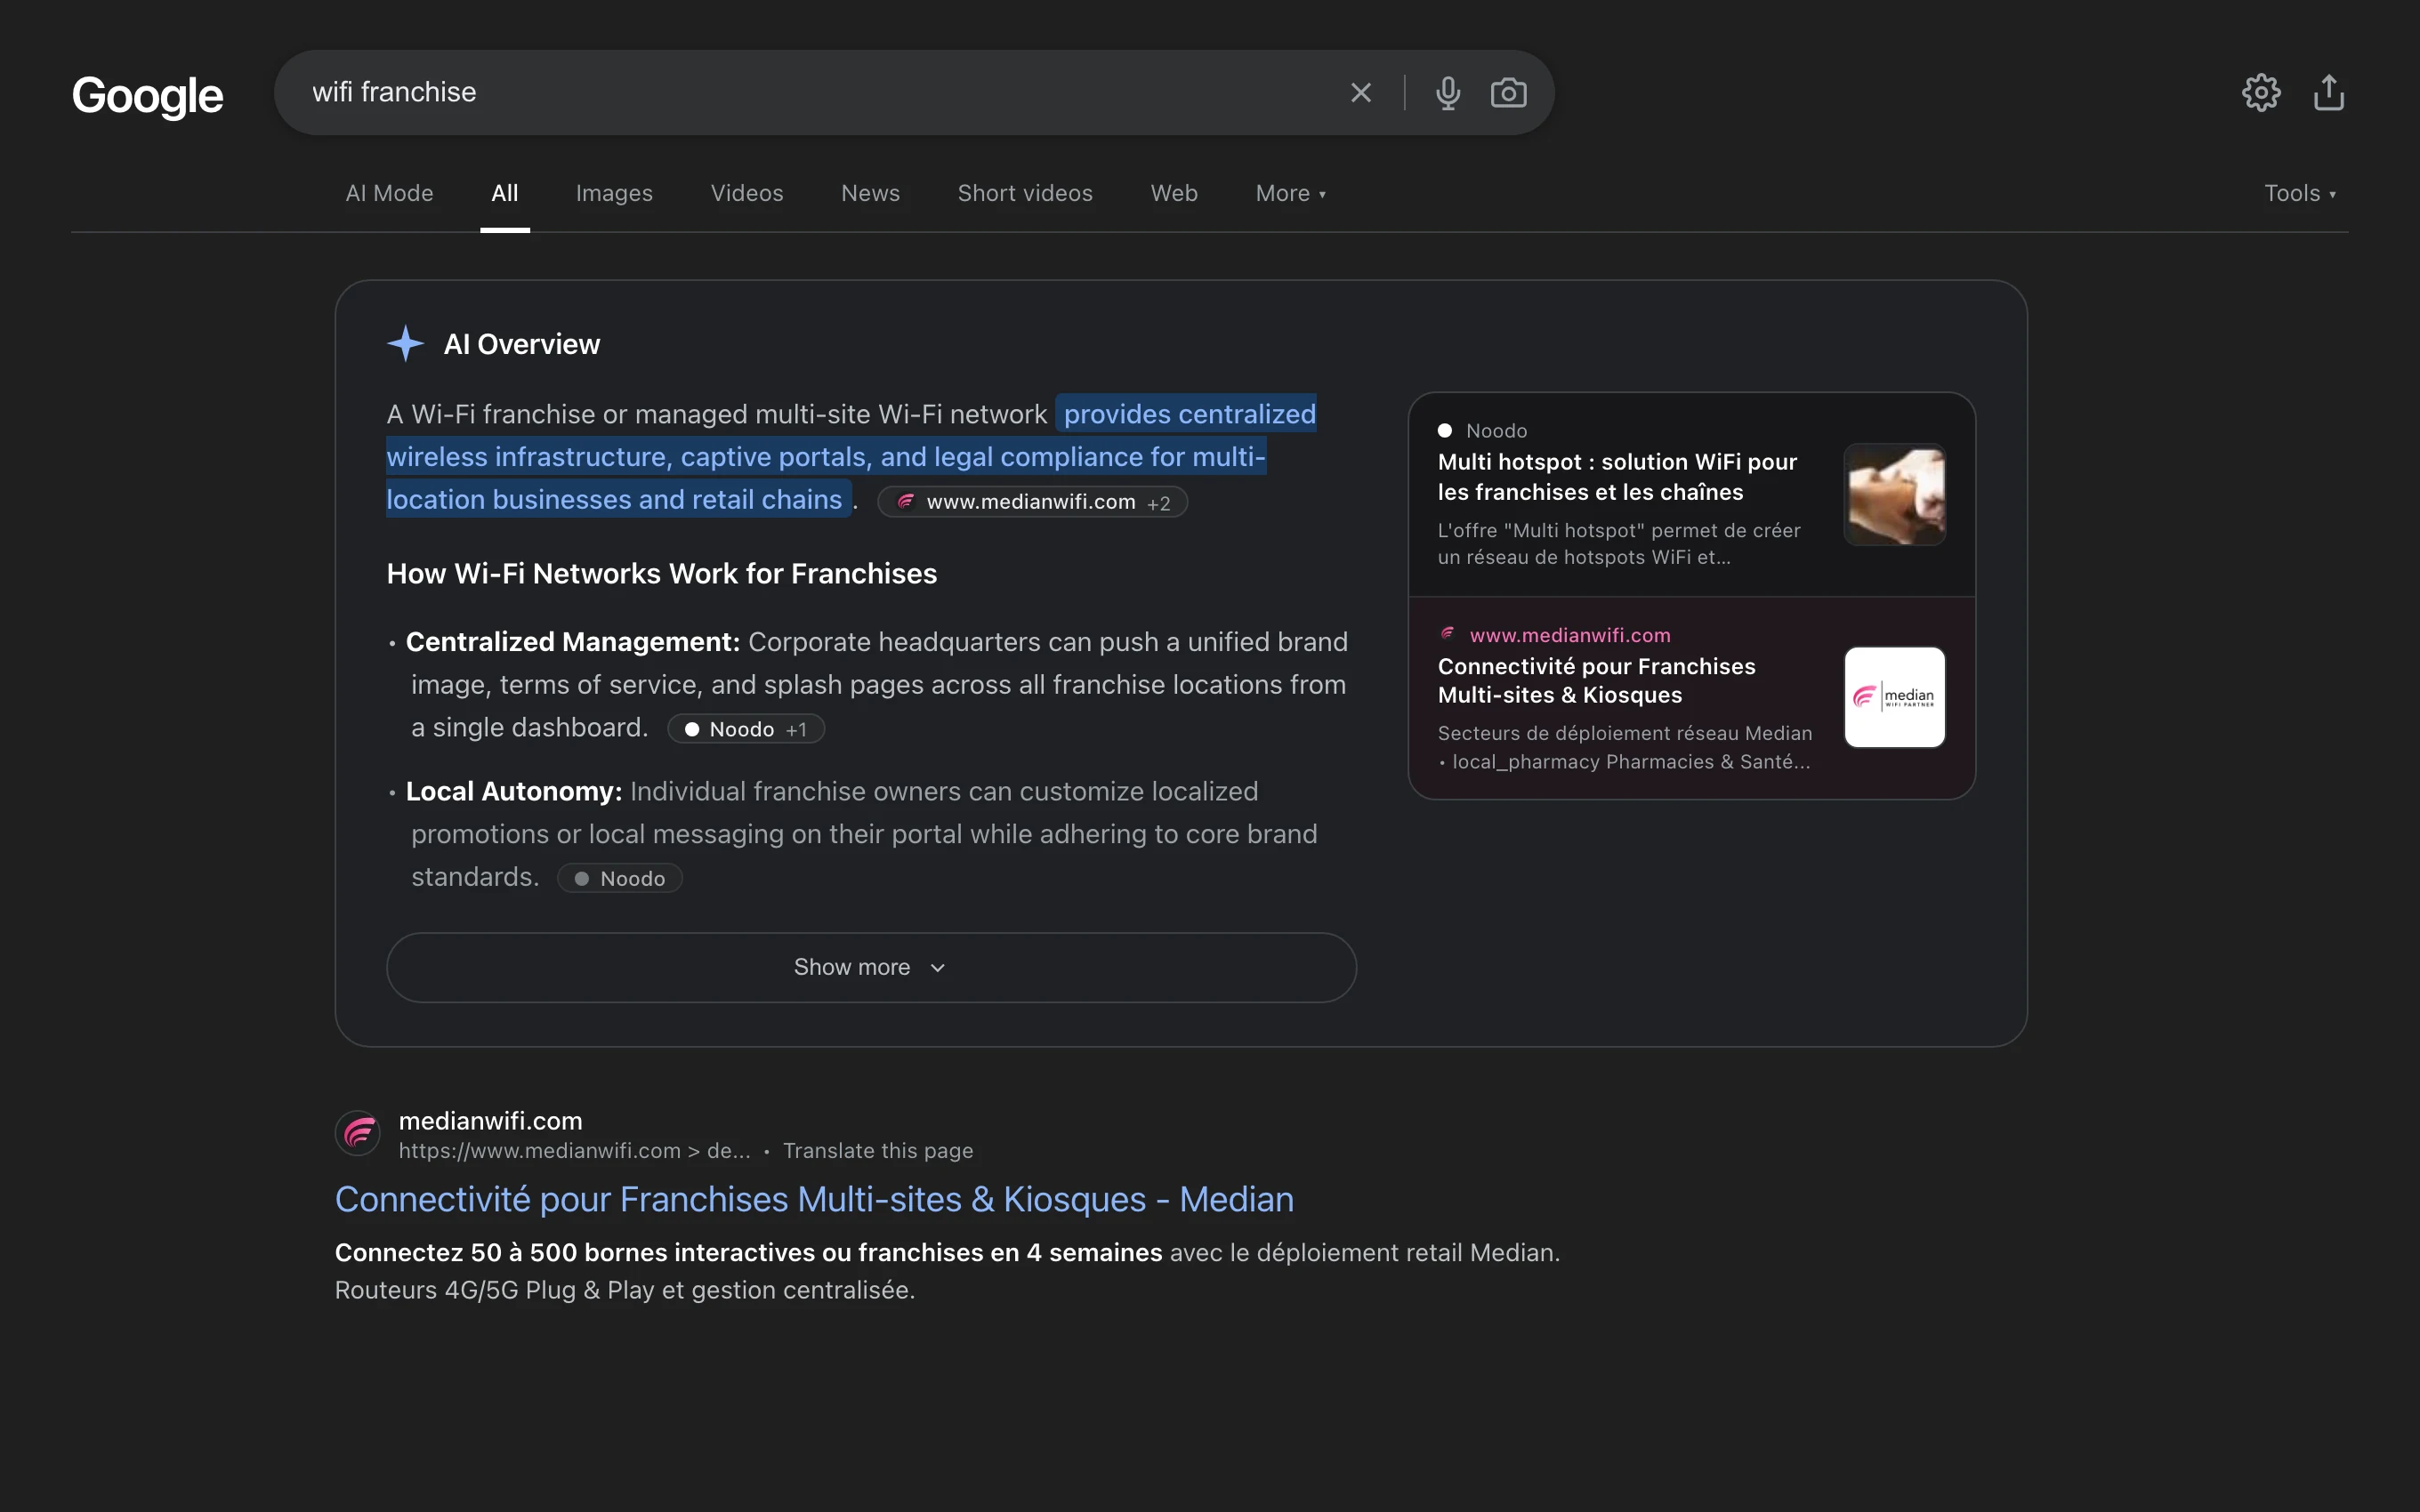Expand AI Overview with Show more

[871, 967]
